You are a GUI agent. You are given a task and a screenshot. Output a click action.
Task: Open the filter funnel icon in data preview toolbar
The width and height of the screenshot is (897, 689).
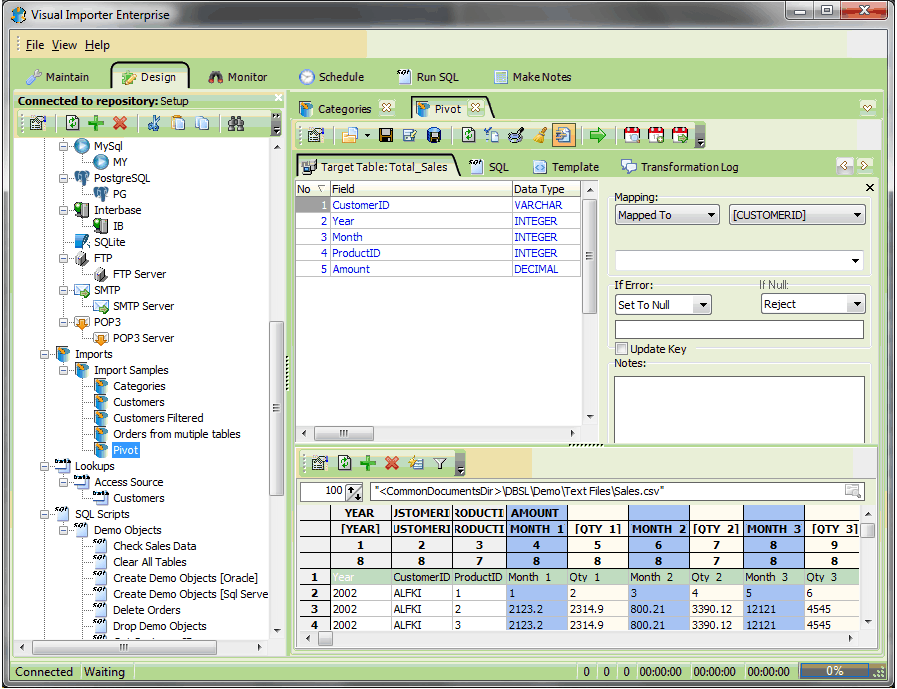click(440, 463)
